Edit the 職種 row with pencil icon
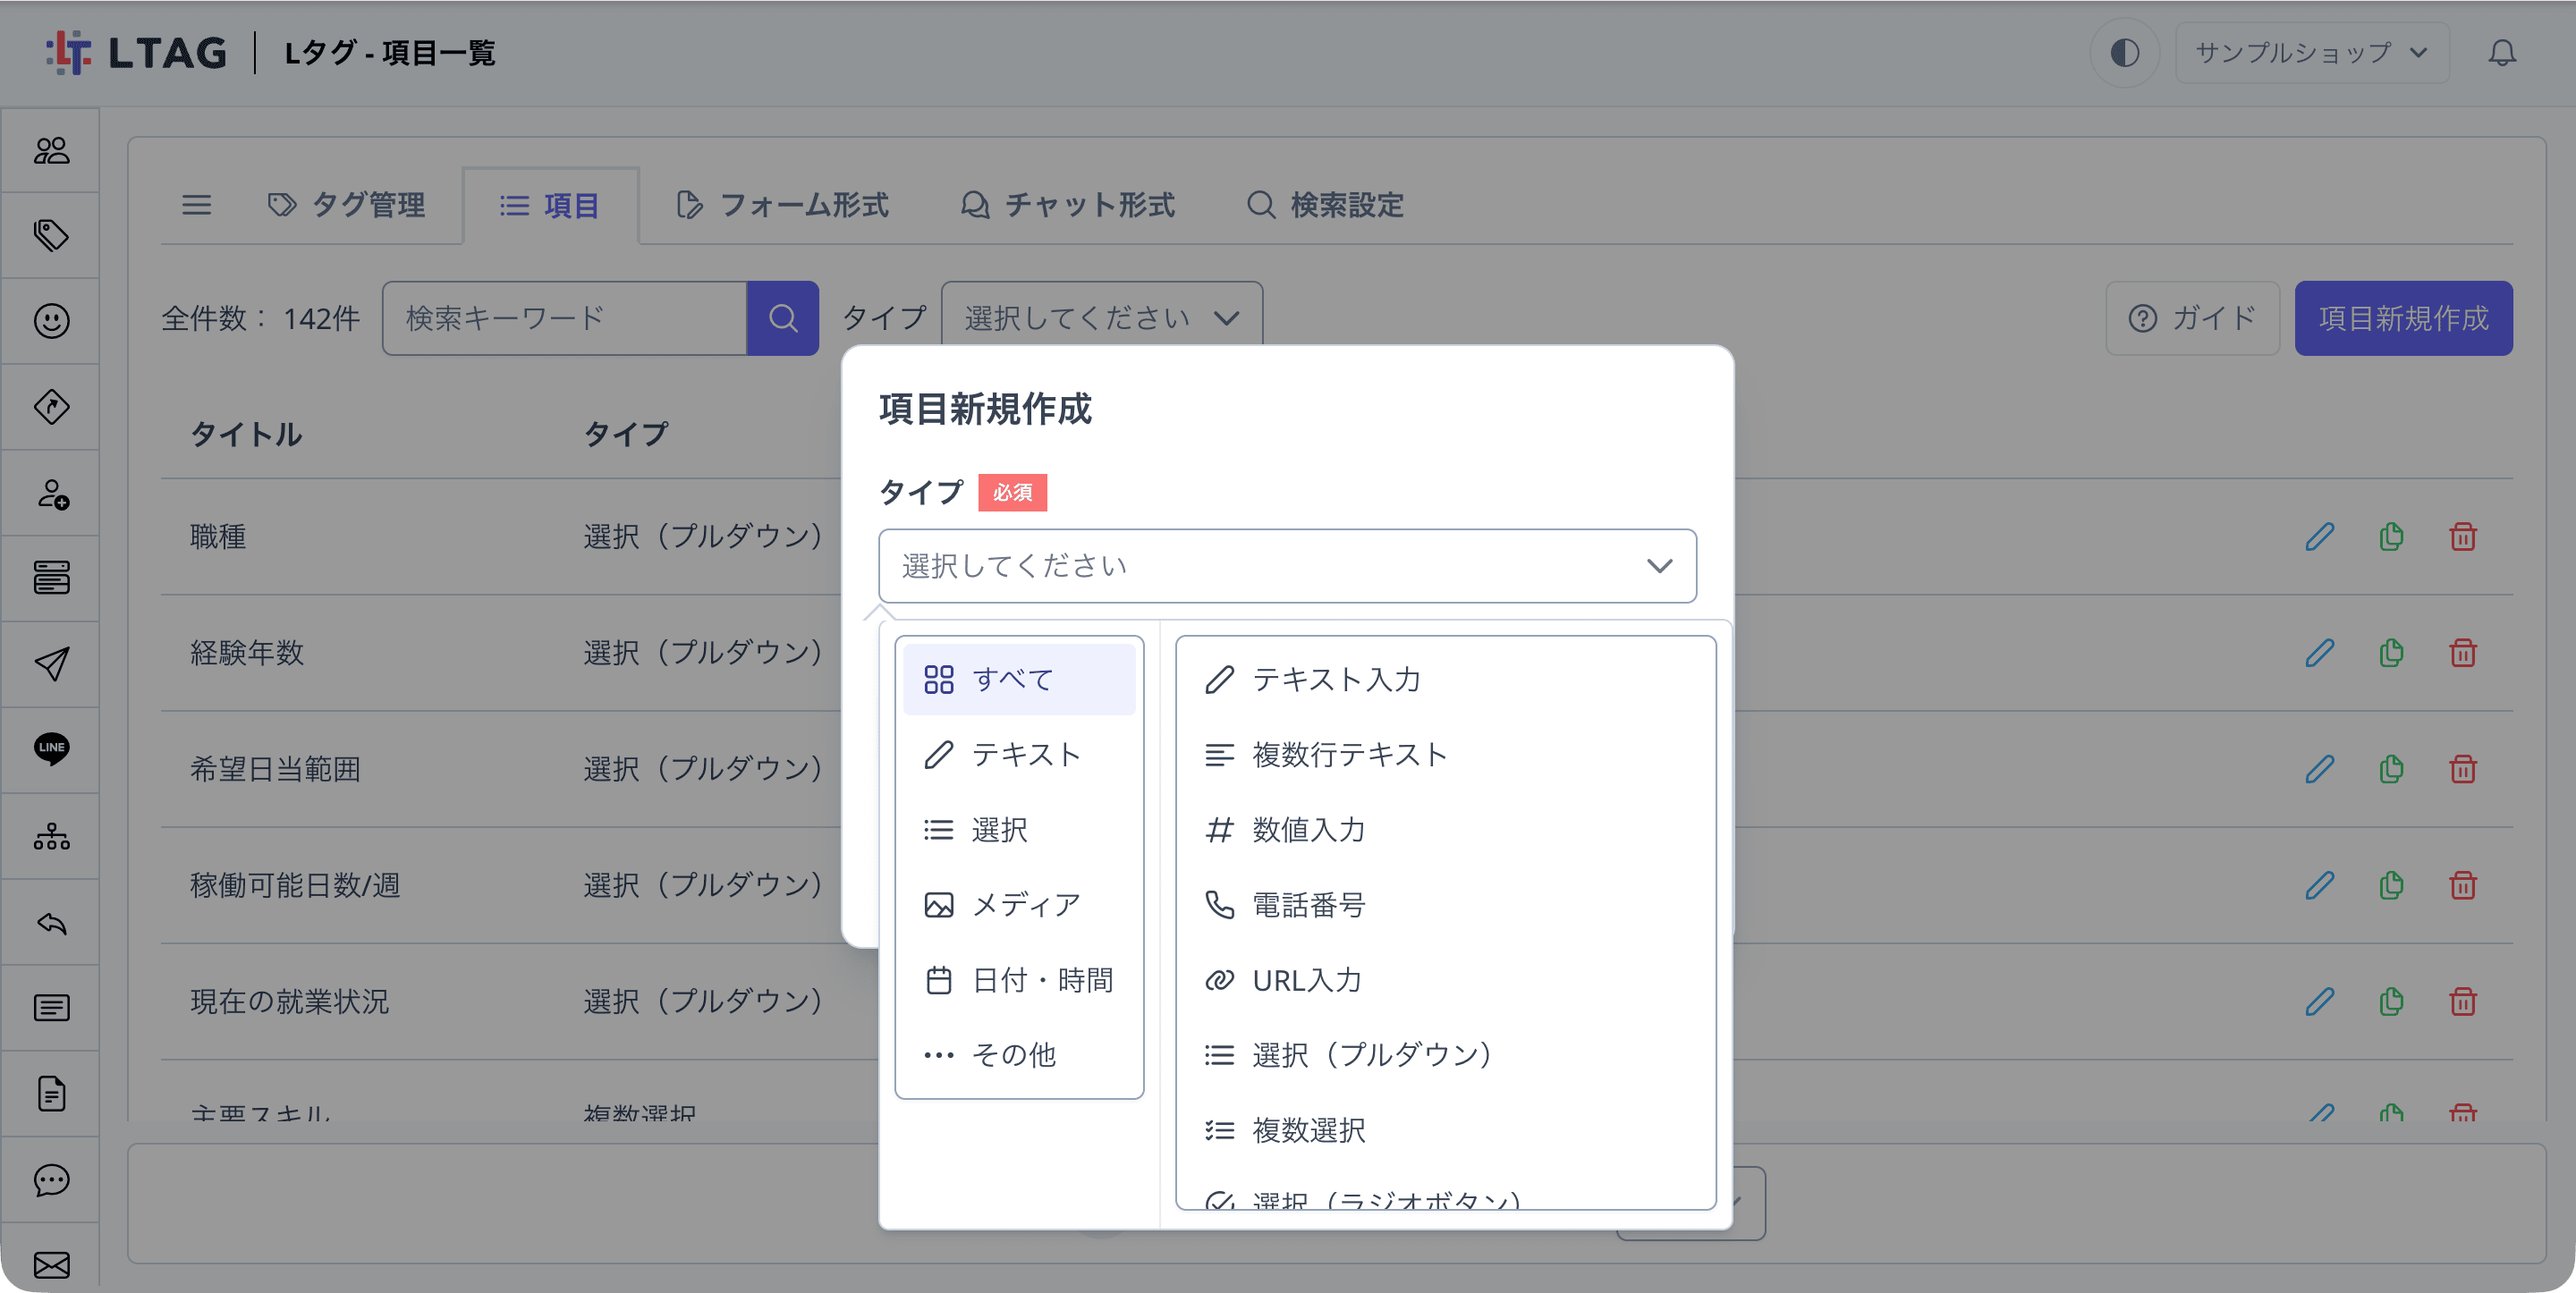Viewport: 2576px width, 1293px height. tap(2320, 537)
